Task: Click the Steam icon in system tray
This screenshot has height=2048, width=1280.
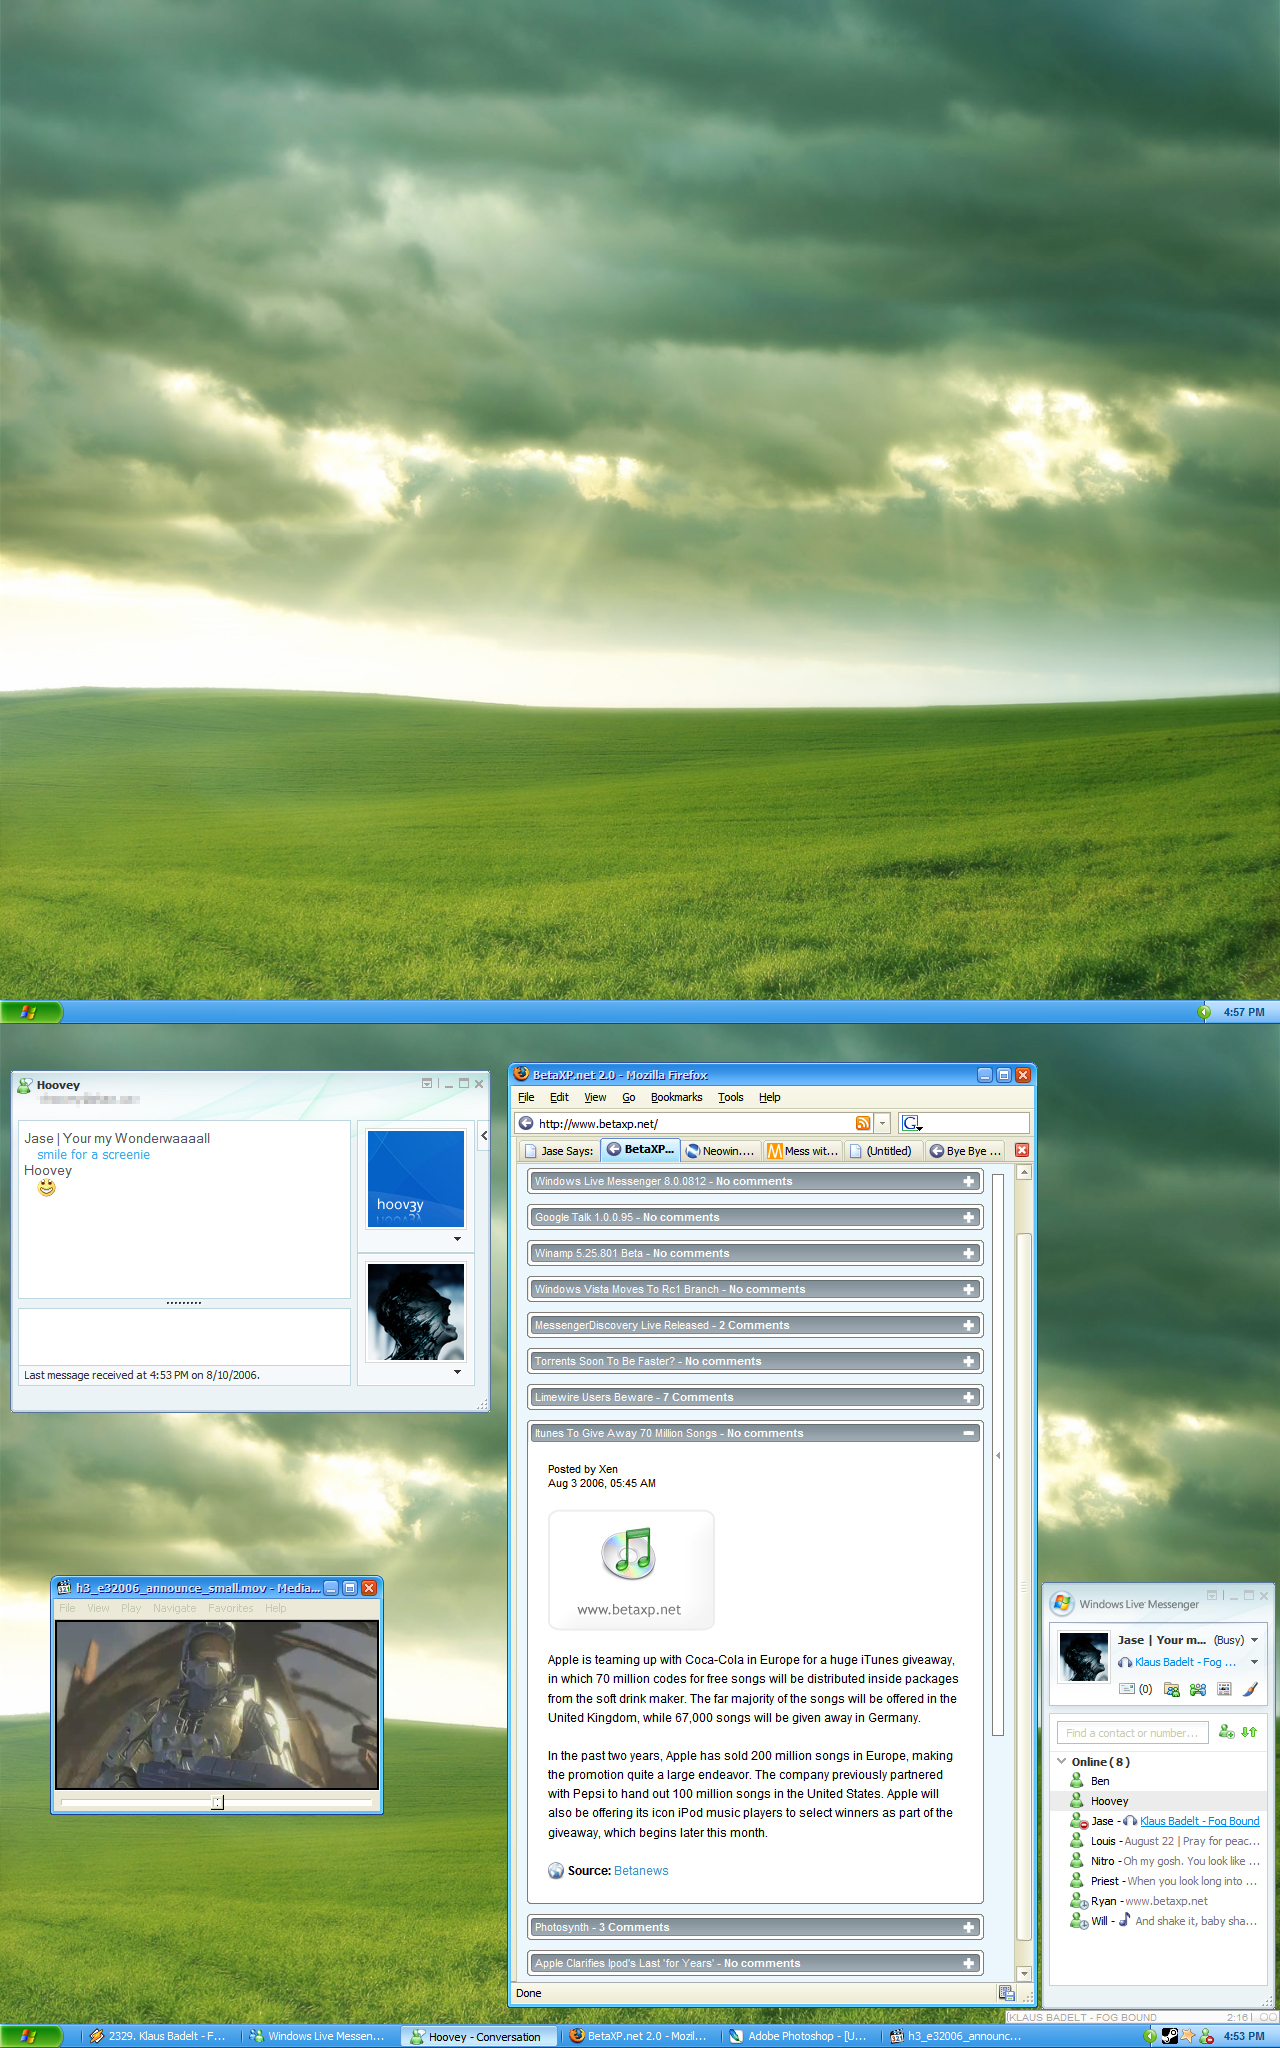Action: pyautogui.click(x=1169, y=2035)
